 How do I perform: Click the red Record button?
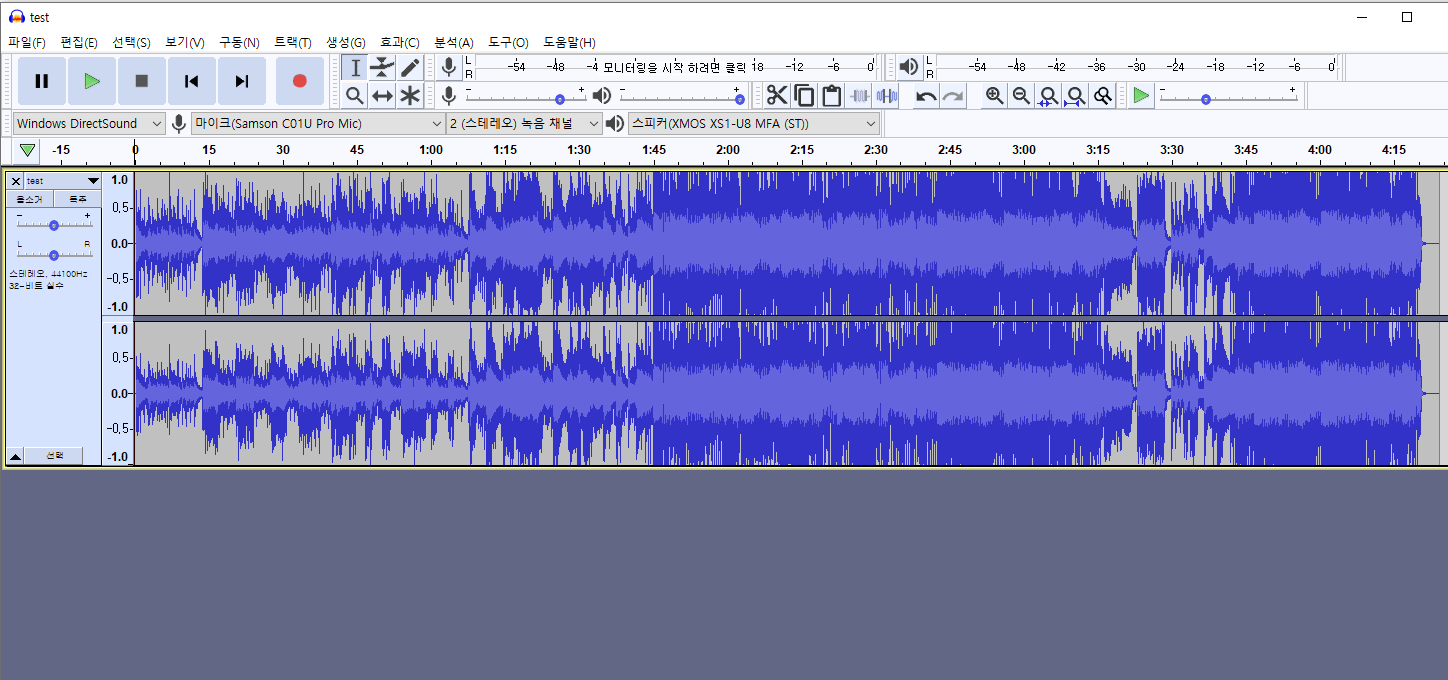pyautogui.click(x=299, y=81)
